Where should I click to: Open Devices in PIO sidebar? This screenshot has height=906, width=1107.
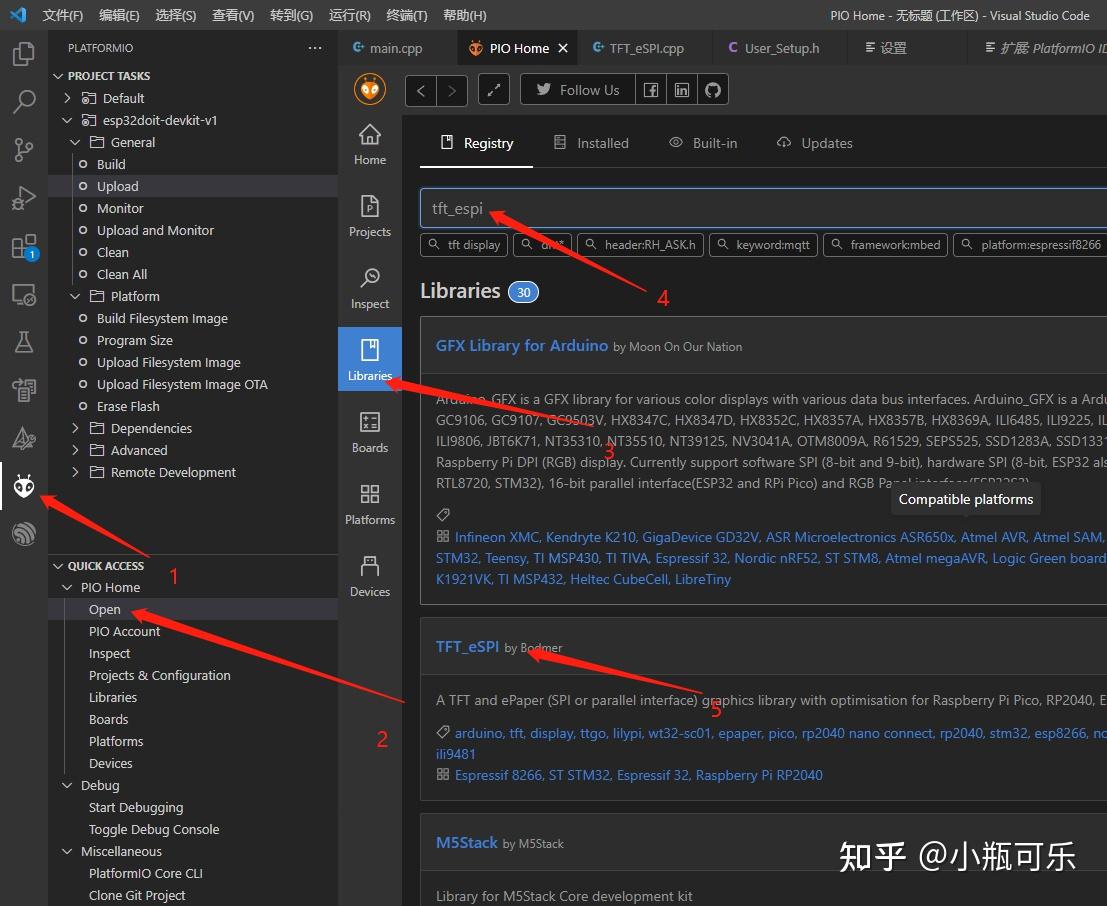click(370, 576)
